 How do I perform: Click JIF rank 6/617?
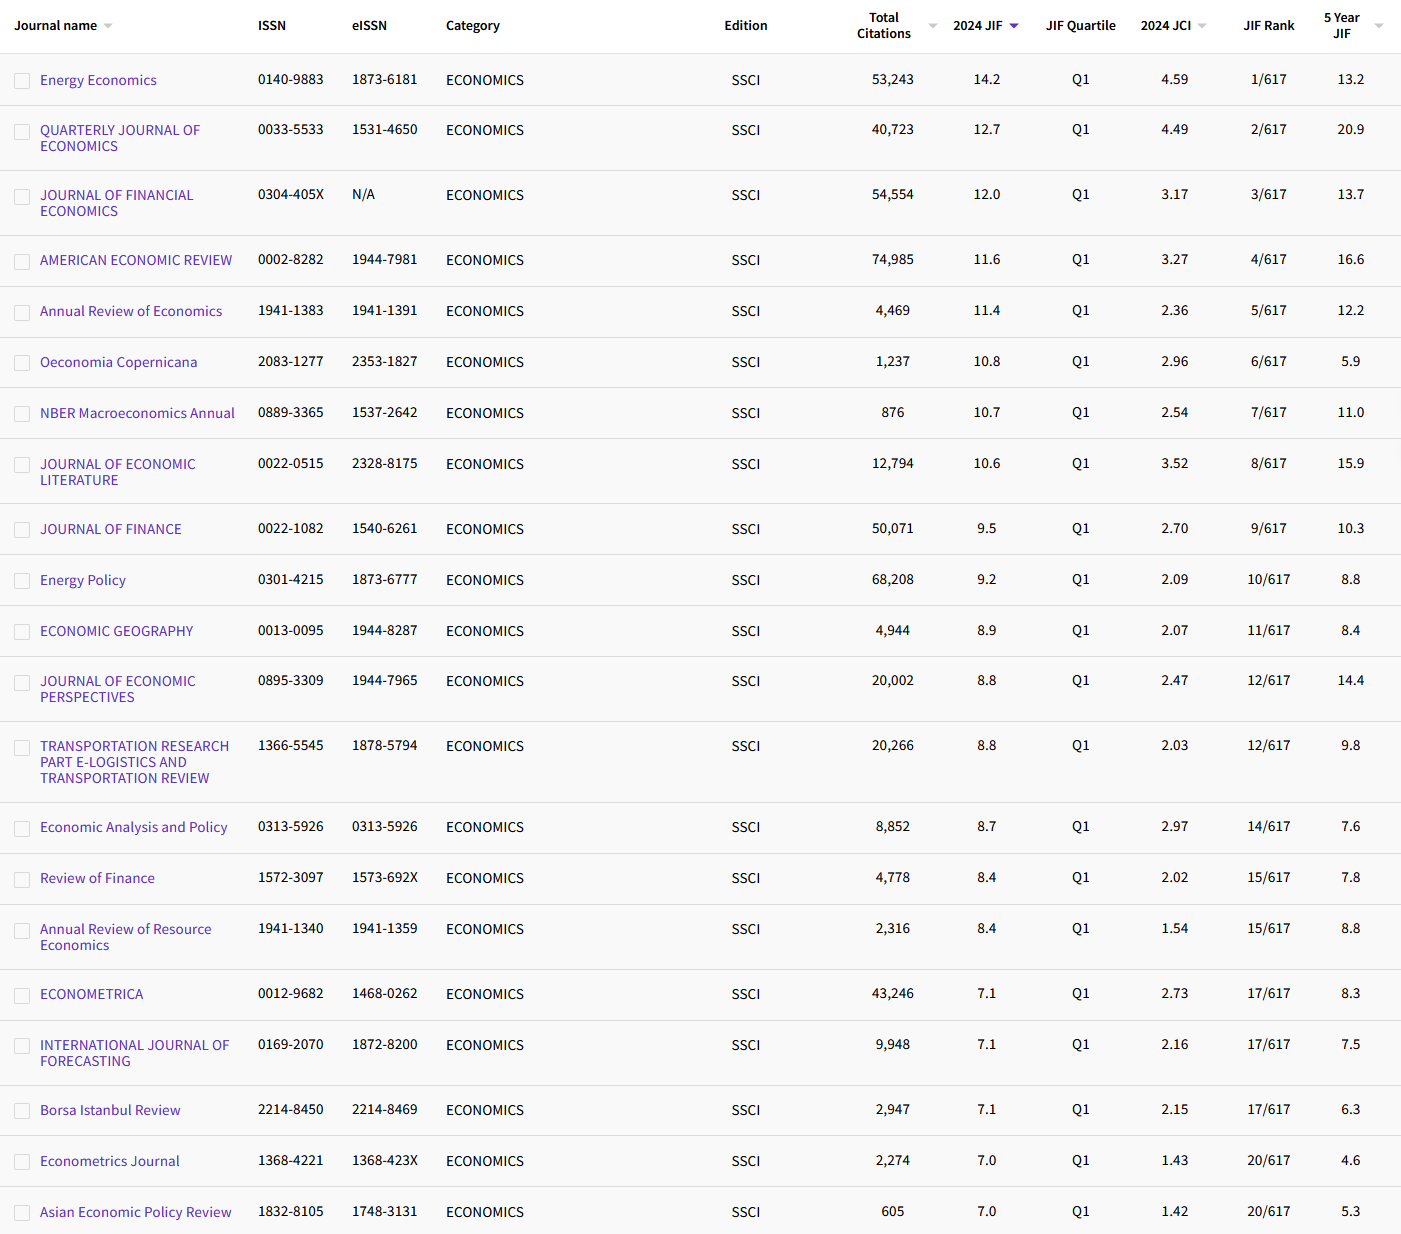1269,361
